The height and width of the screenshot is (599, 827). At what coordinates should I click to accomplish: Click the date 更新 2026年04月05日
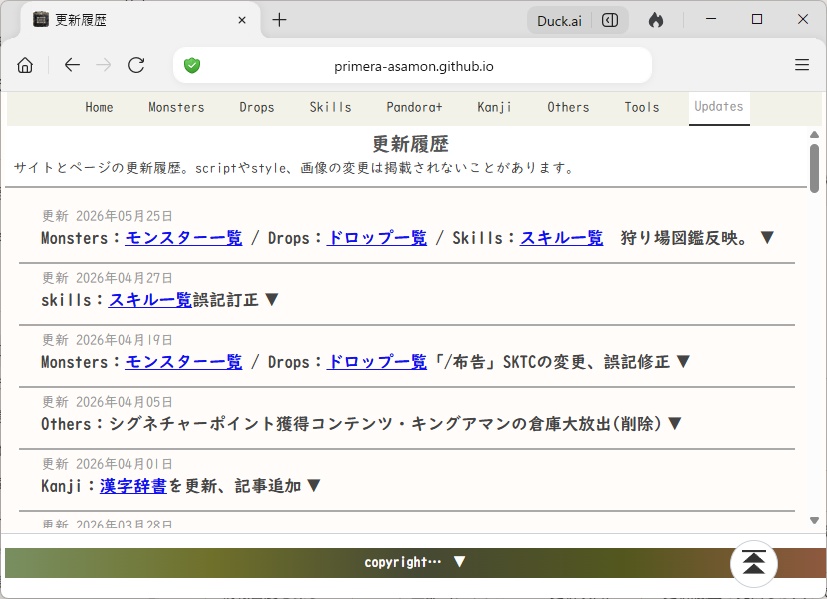click(x=107, y=402)
